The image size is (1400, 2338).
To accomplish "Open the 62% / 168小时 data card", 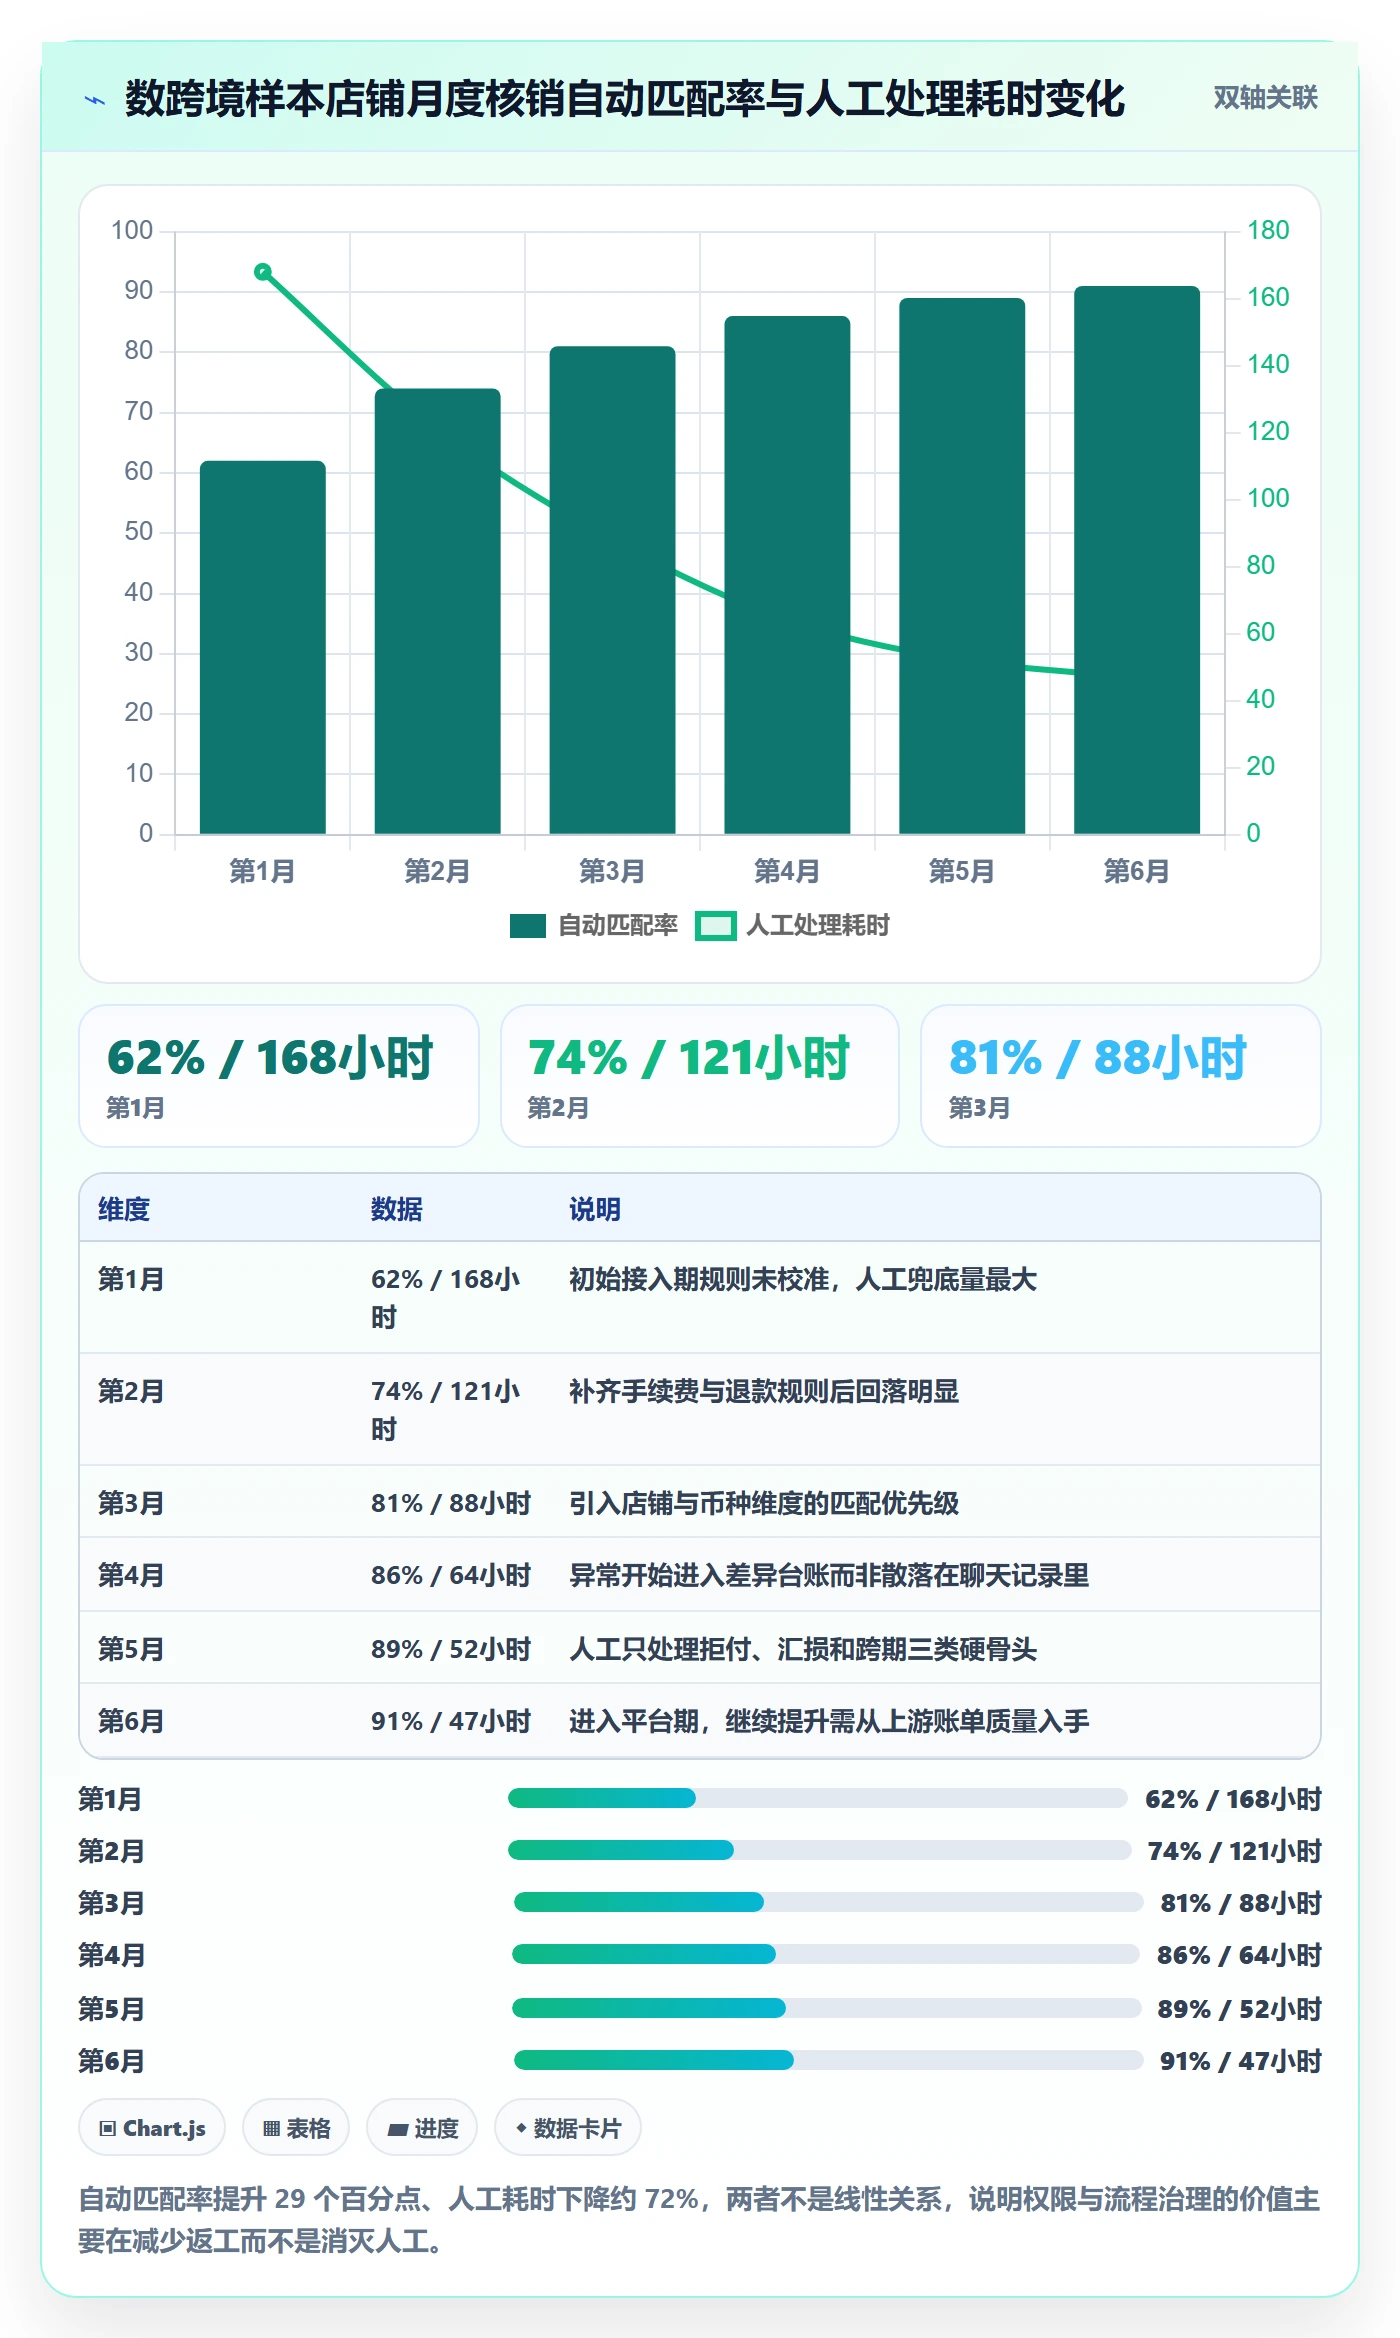I will pos(279,1076).
